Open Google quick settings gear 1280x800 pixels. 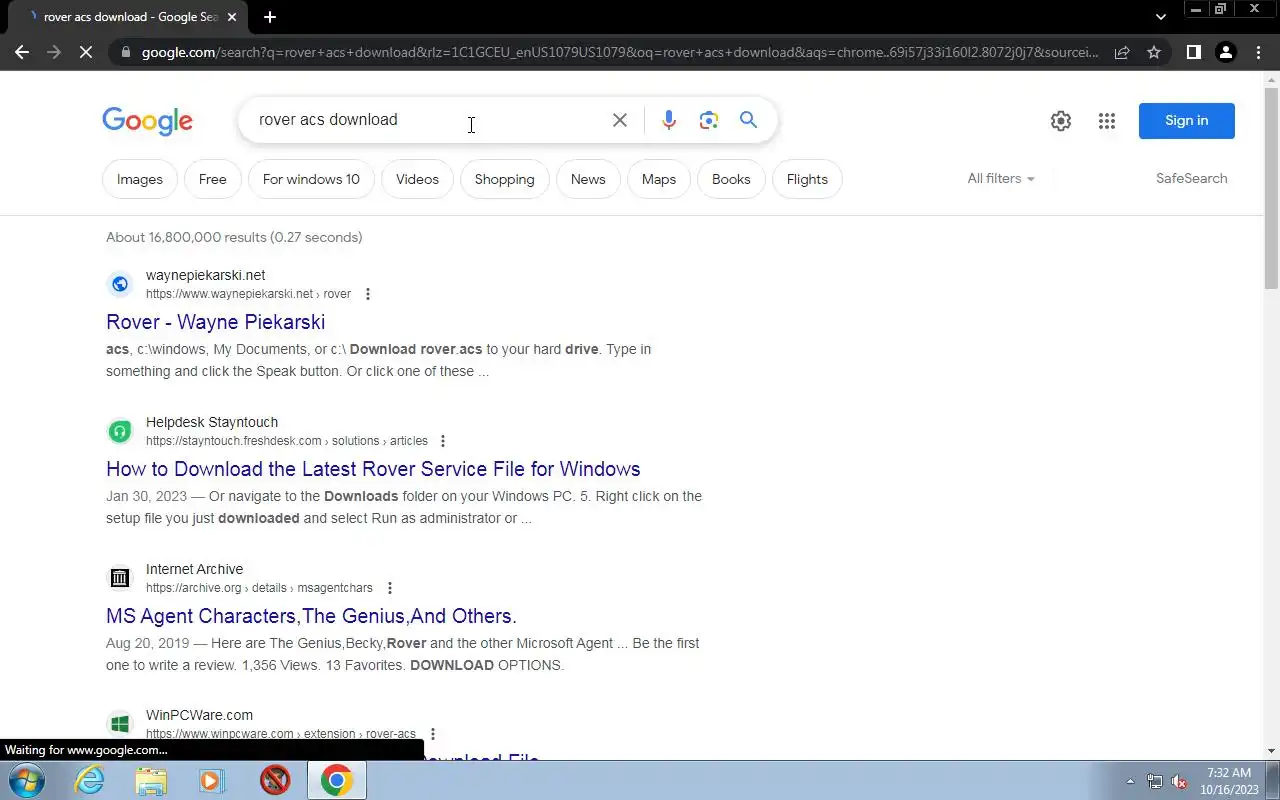pyautogui.click(x=1061, y=121)
